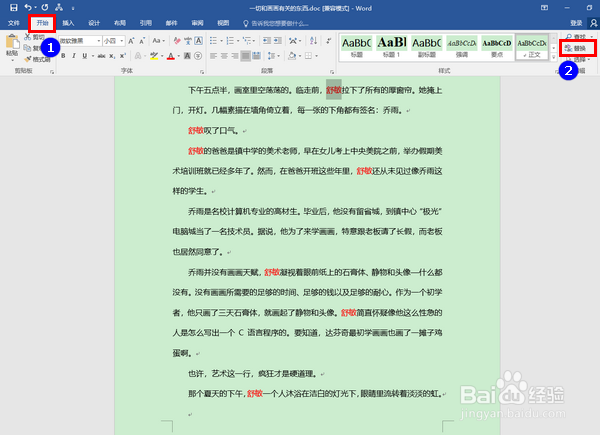The width and height of the screenshot is (600, 435).
Task: Apply yellow text highlight color
Action: click(154, 56)
